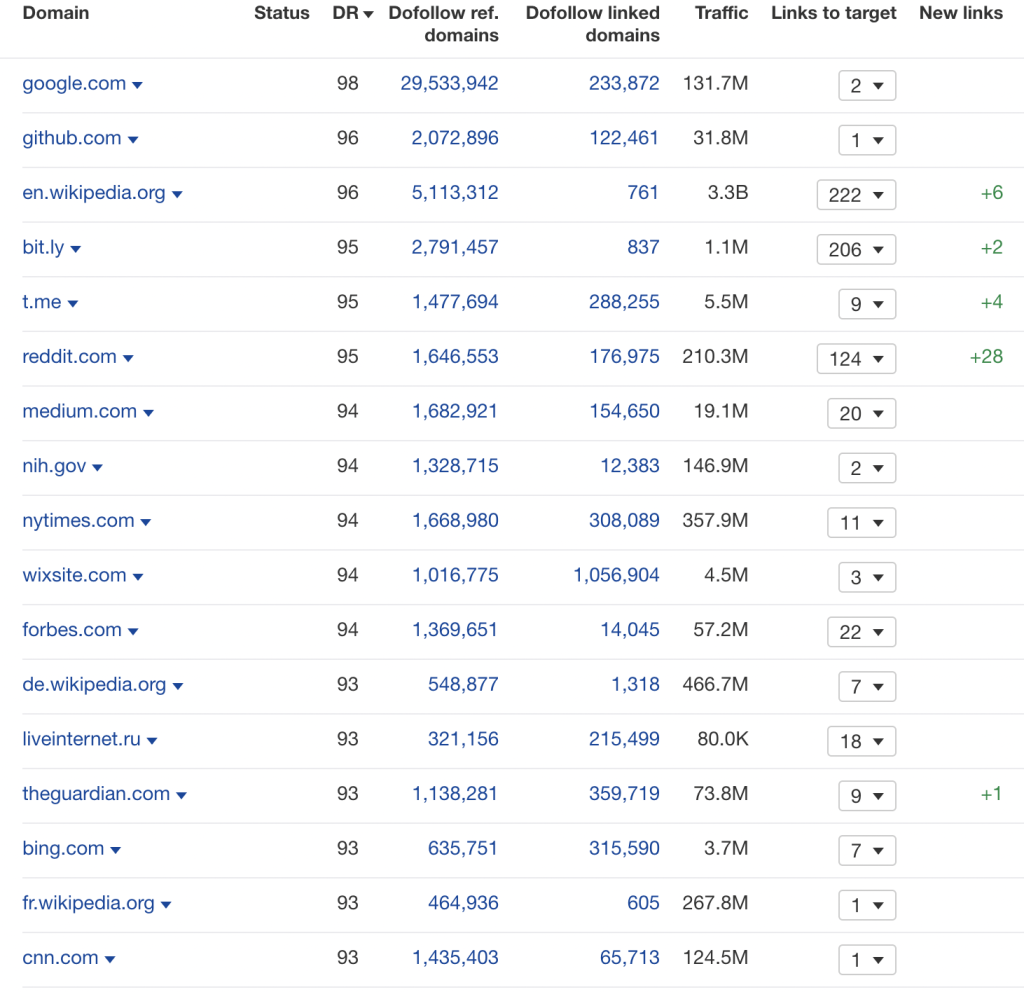The image size is (1024, 992).
Task: Open the github.com domain link
Action: click(72, 138)
